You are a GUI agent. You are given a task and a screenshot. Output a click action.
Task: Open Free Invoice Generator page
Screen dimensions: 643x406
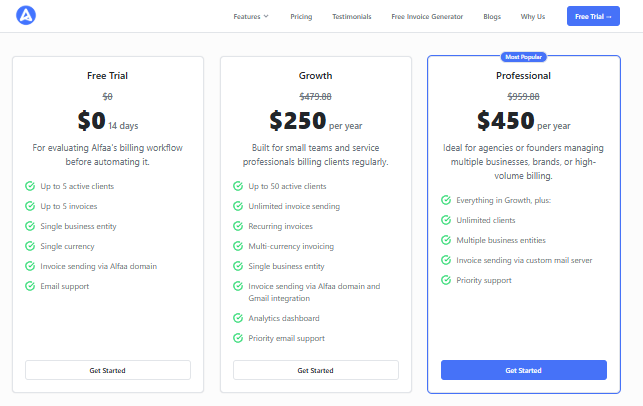pyautogui.click(x=427, y=16)
